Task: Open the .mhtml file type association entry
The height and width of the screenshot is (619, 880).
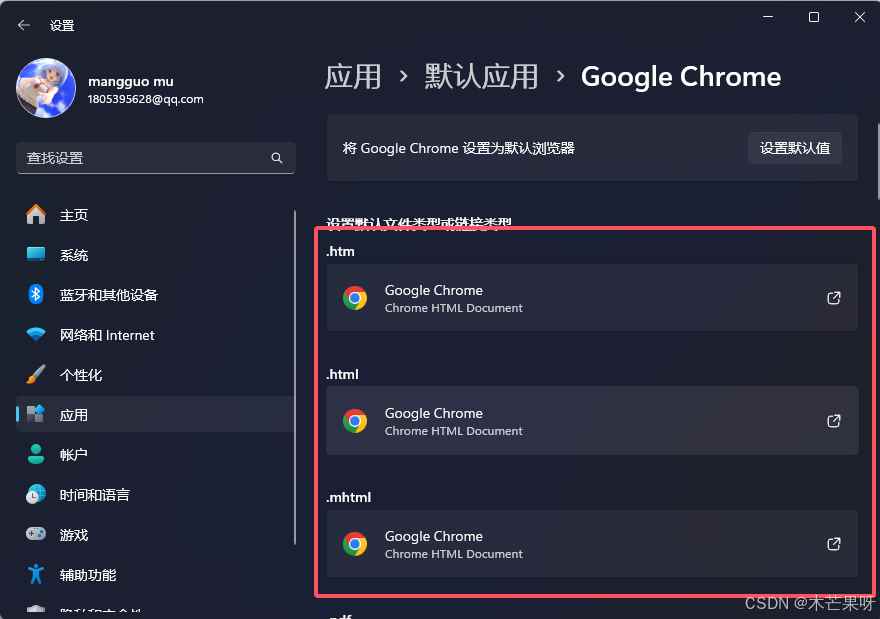Action: (x=592, y=544)
